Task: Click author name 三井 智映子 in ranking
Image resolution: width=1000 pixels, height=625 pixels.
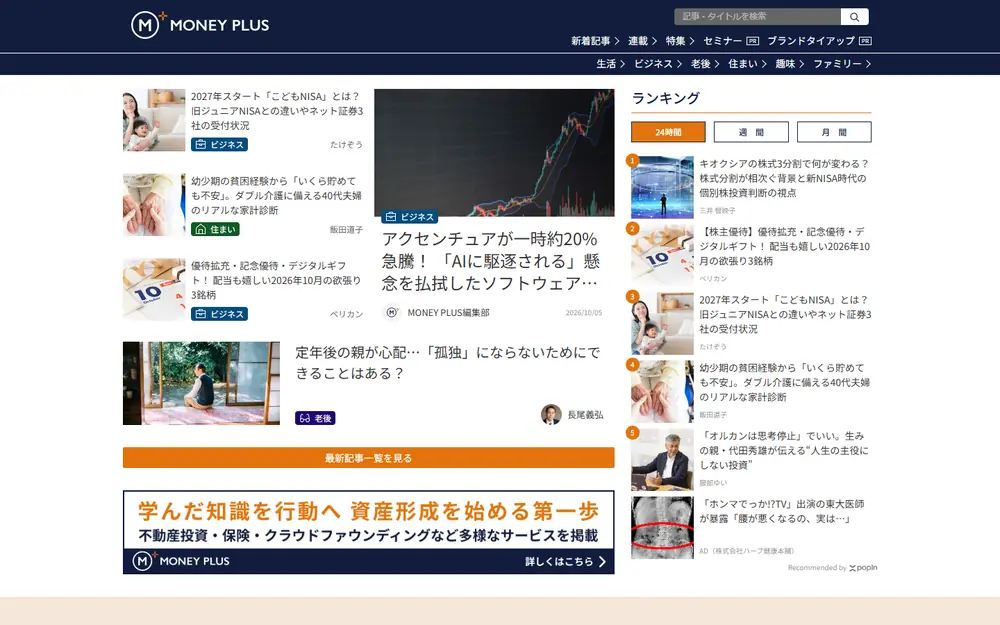Action: tap(717, 210)
